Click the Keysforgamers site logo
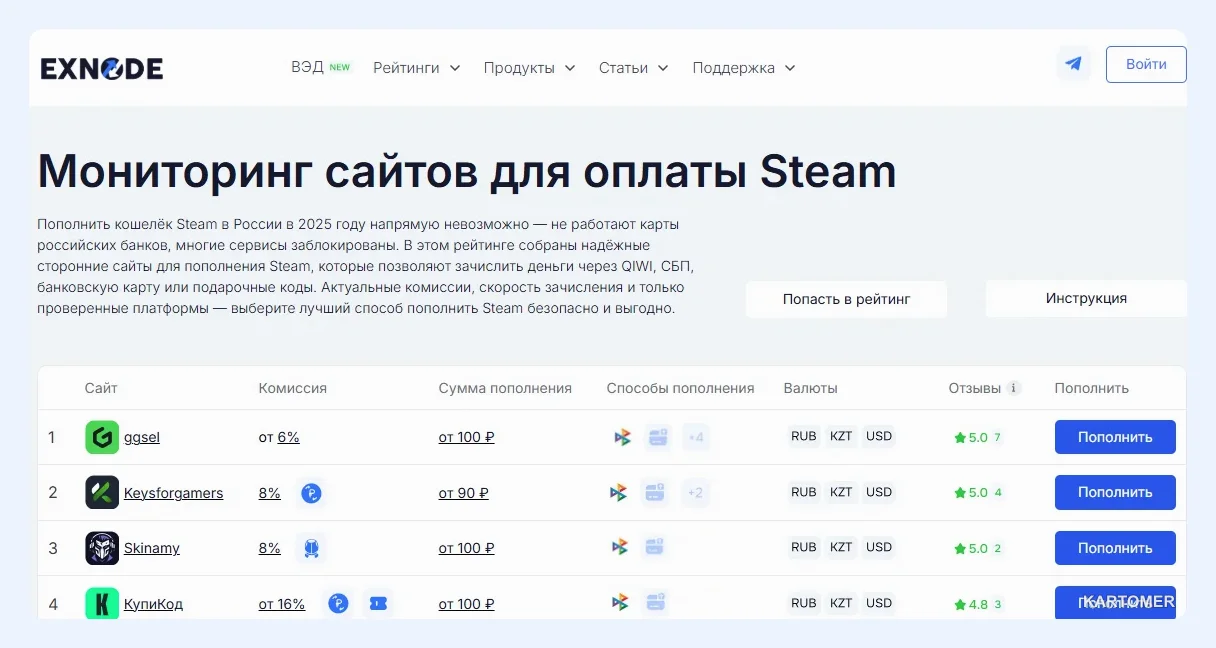The width and height of the screenshot is (1216, 648). point(102,492)
